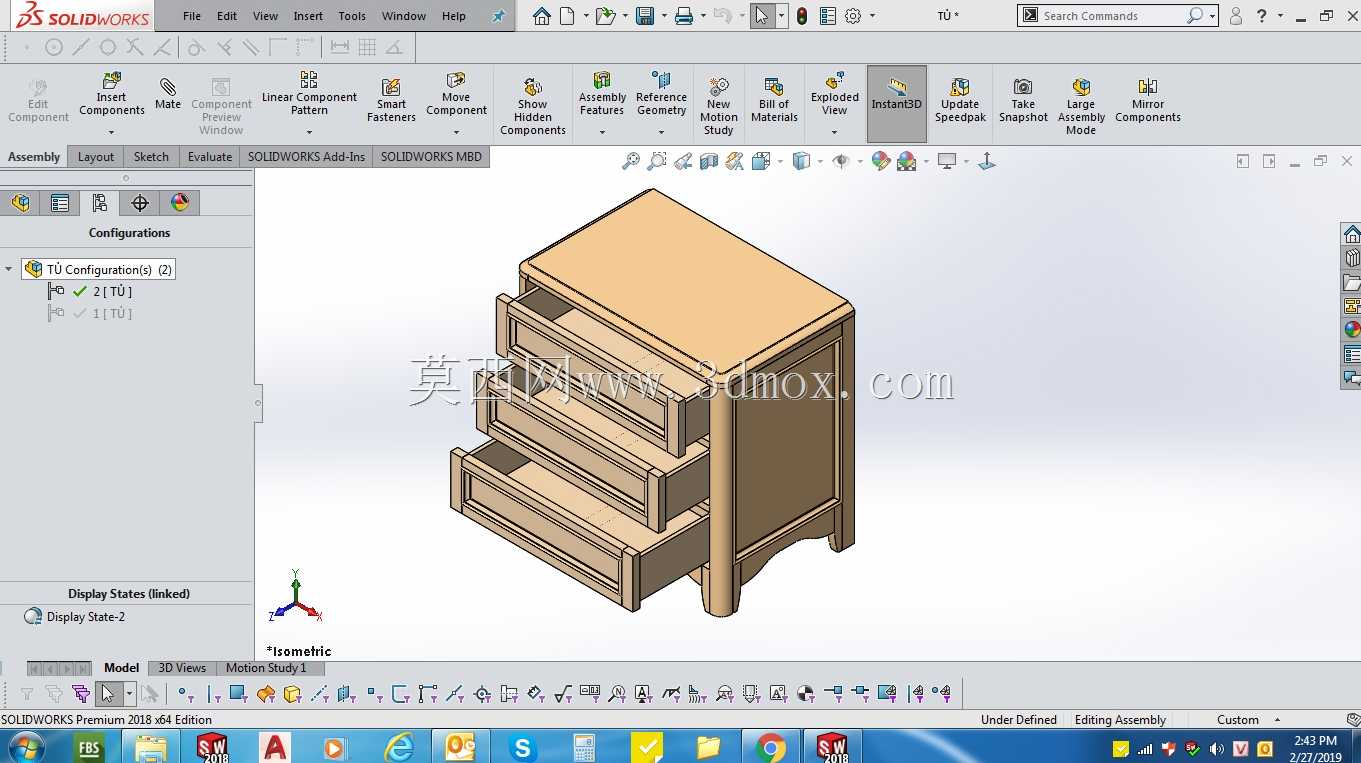Image resolution: width=1361 pixels, height=763 pixels.
Task: Select the Mate tool
Action: (x=168, y=93)
